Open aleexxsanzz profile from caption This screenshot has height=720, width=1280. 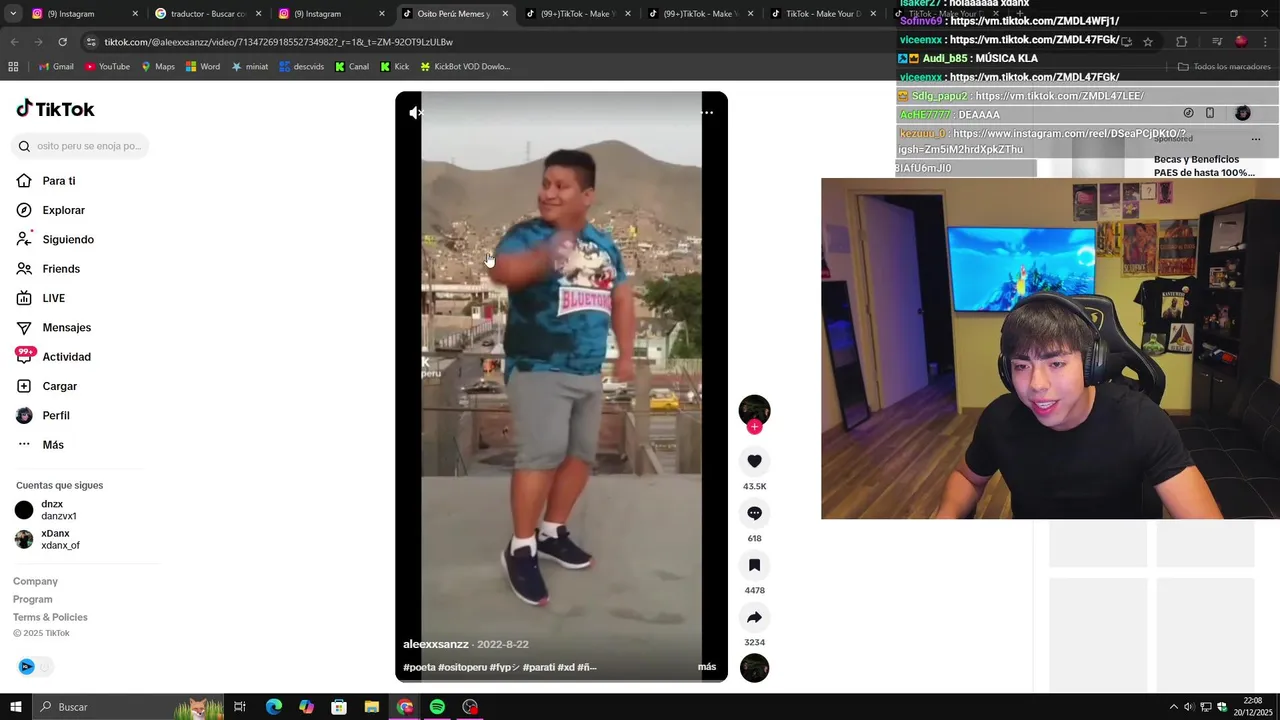(436, 644)
